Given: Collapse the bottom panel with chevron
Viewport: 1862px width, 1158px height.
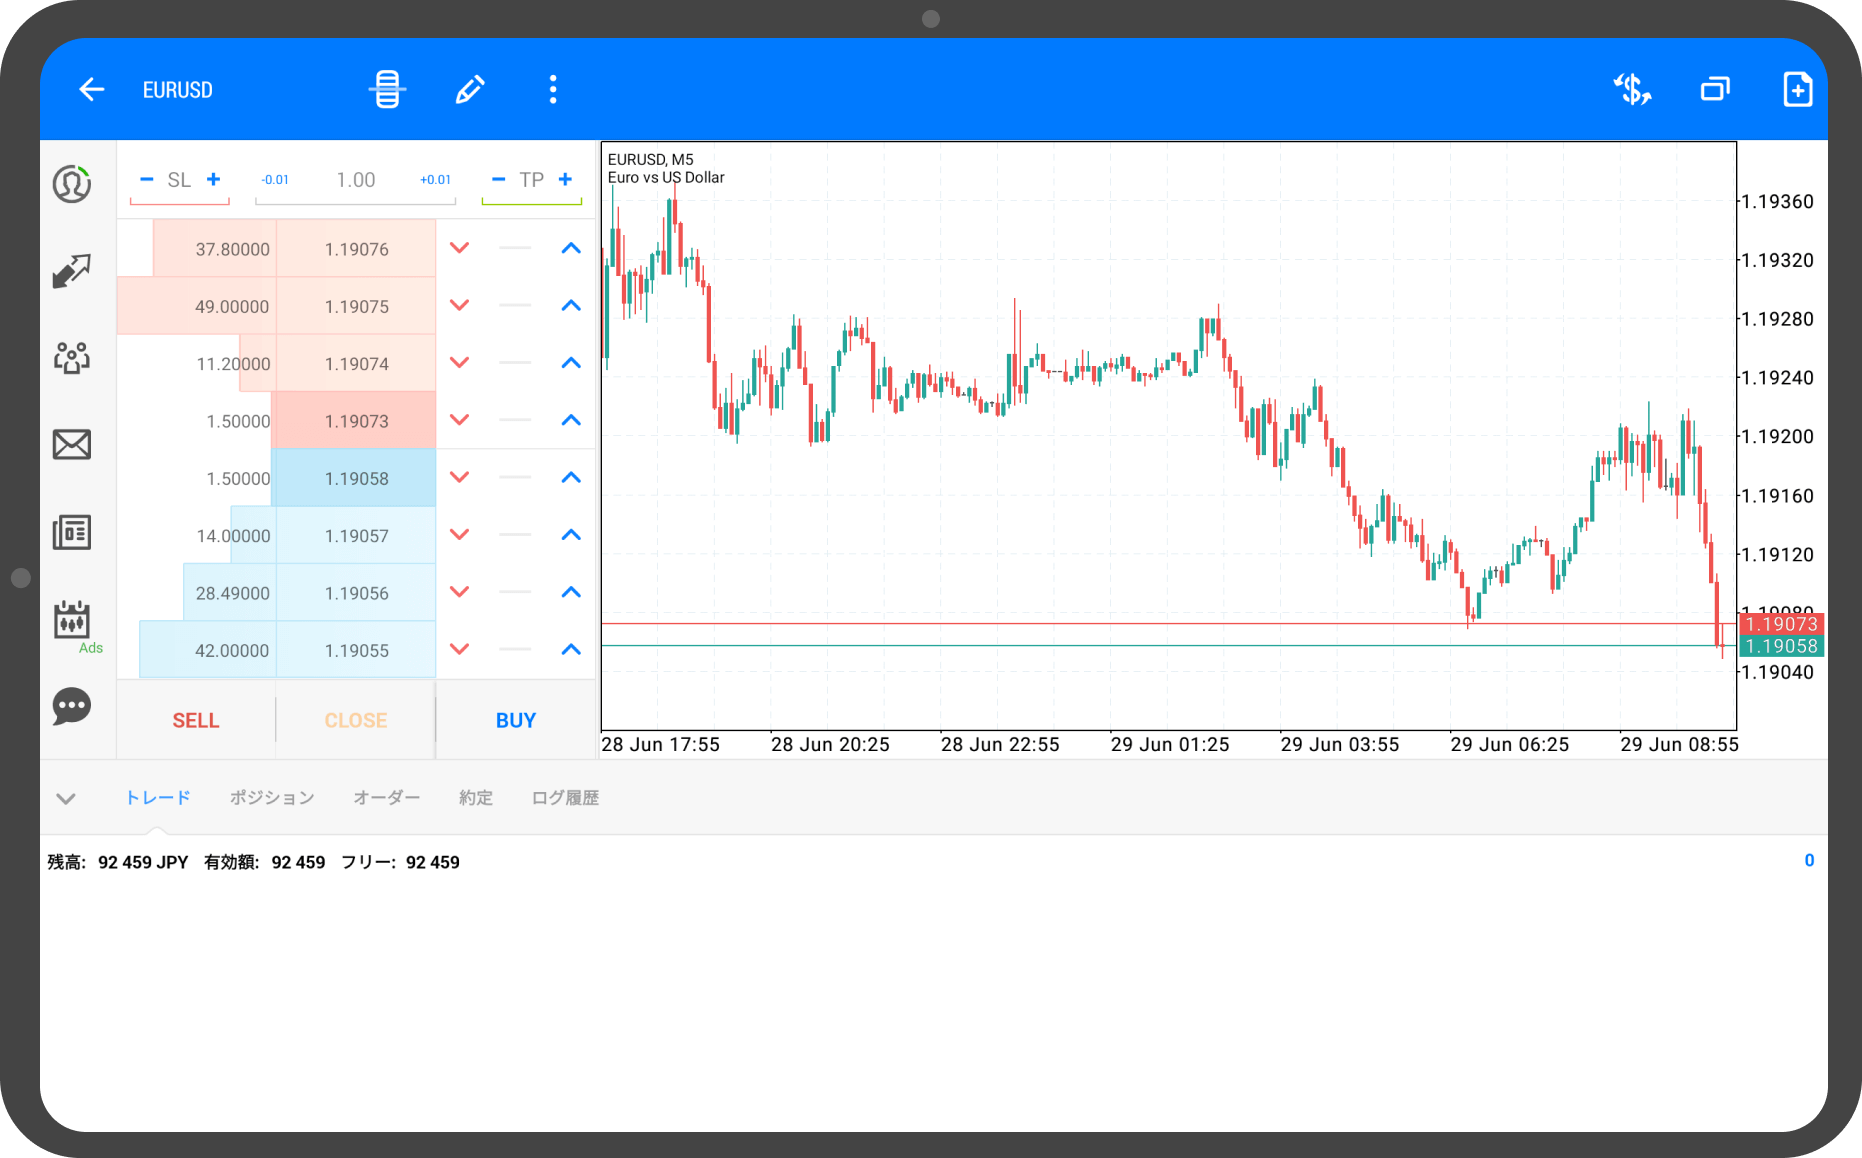Looking at the screenshot, I should point(66,798).
